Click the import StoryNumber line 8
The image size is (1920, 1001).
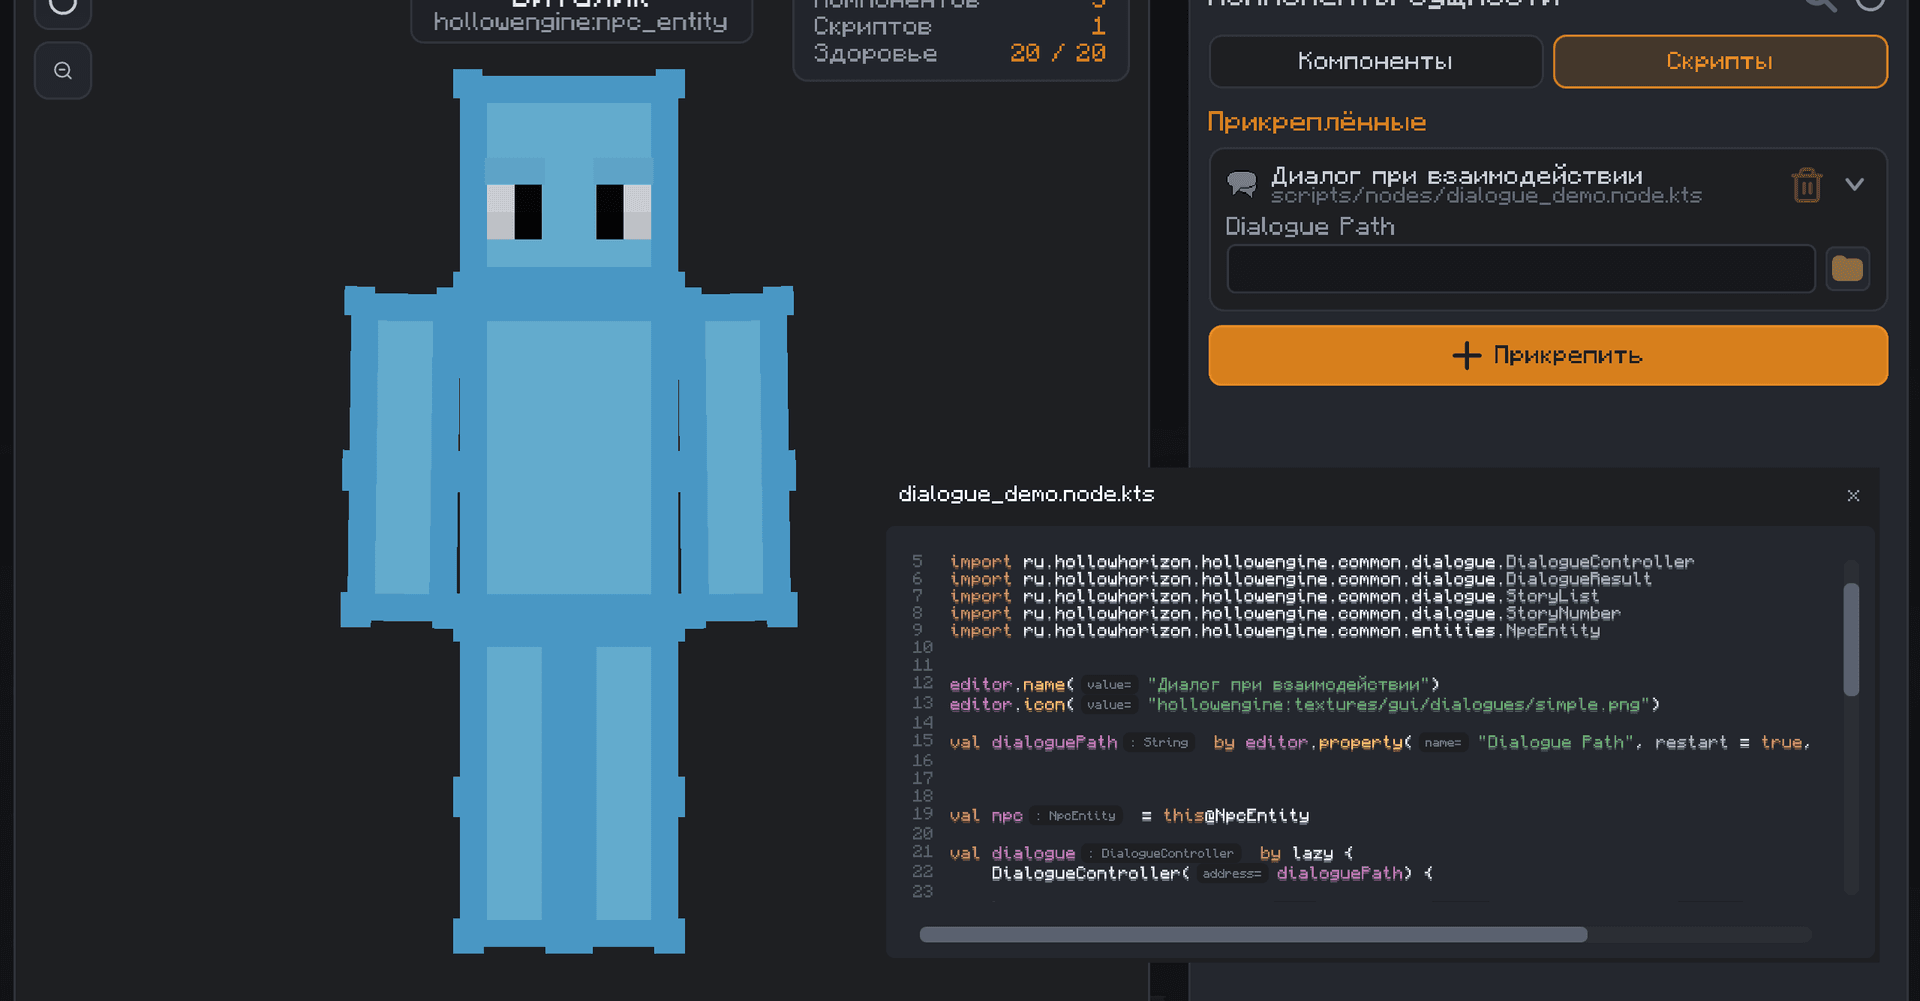[1285, 614]
